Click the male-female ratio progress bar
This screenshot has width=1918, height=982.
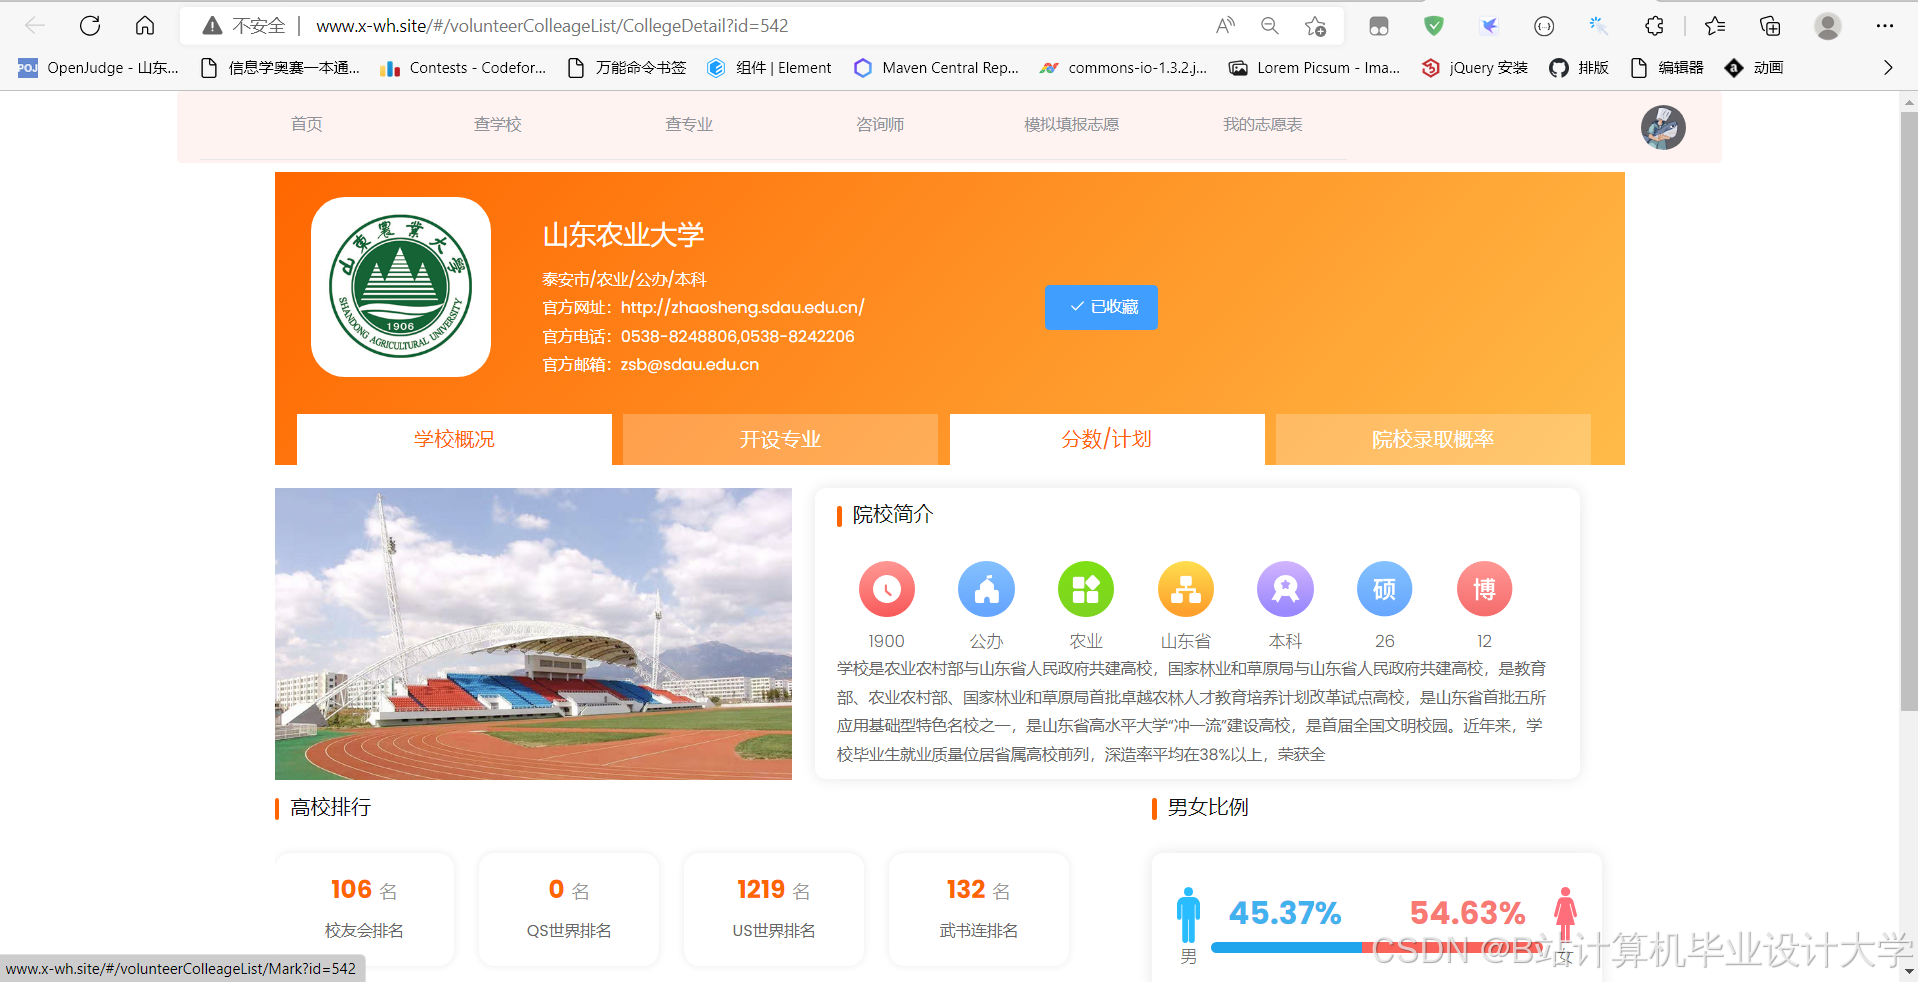(1376, 947)
